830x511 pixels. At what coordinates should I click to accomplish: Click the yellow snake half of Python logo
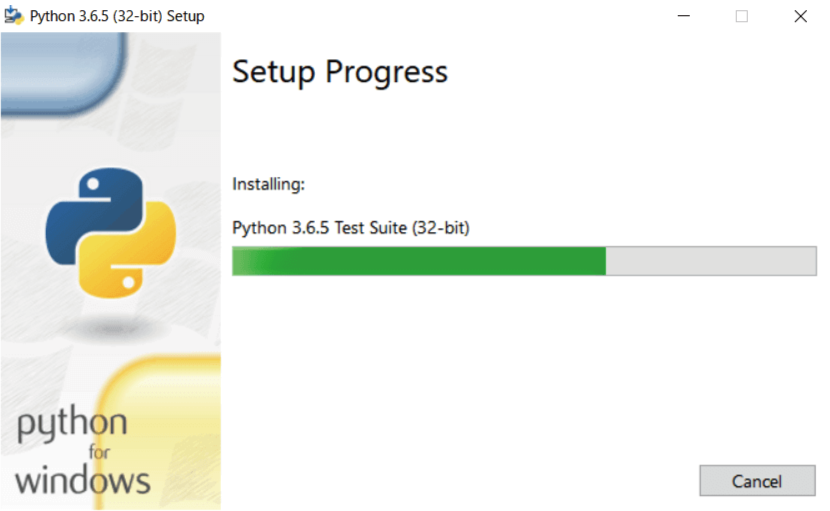130,253
